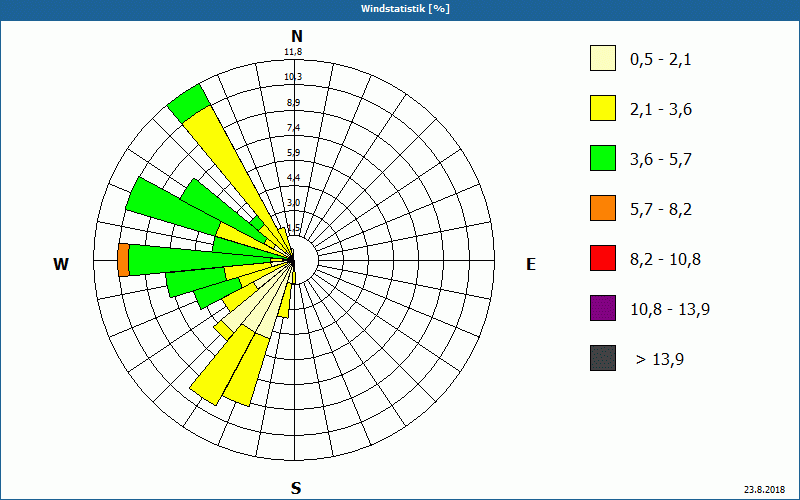Image resolution: width=800 pixels, height=500 pixels.
Task: Click the legend label '> 13,9'
Action: point(660,360)
